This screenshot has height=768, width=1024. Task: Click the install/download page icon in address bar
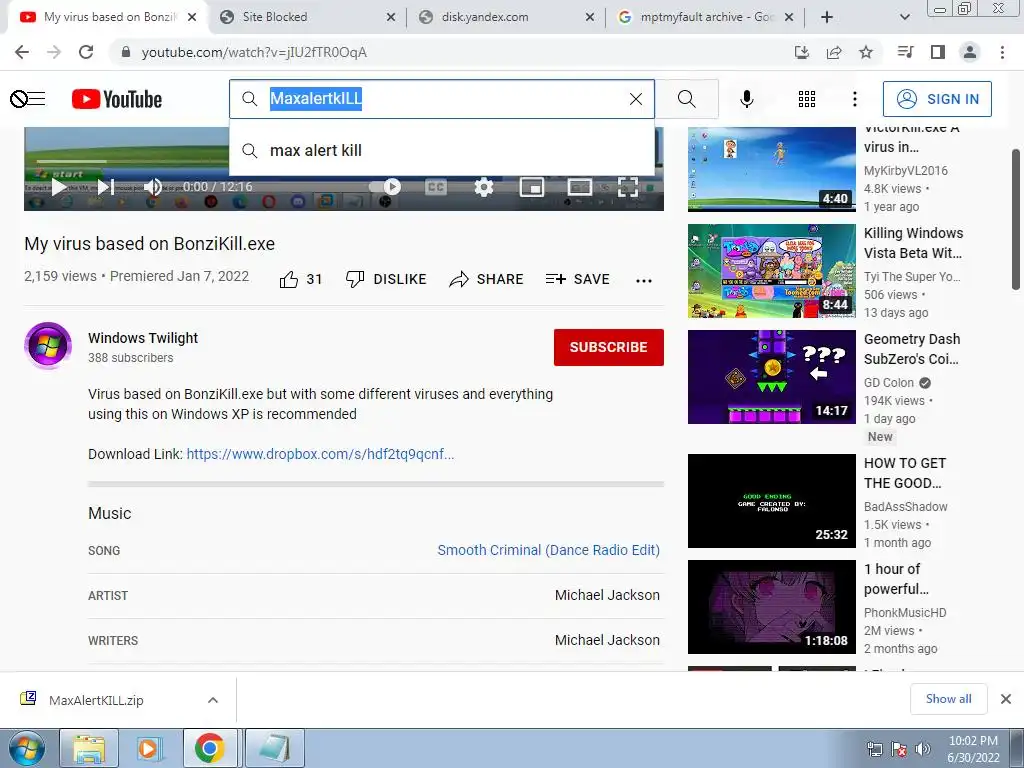pyautogui.click(x=802, y=52)
